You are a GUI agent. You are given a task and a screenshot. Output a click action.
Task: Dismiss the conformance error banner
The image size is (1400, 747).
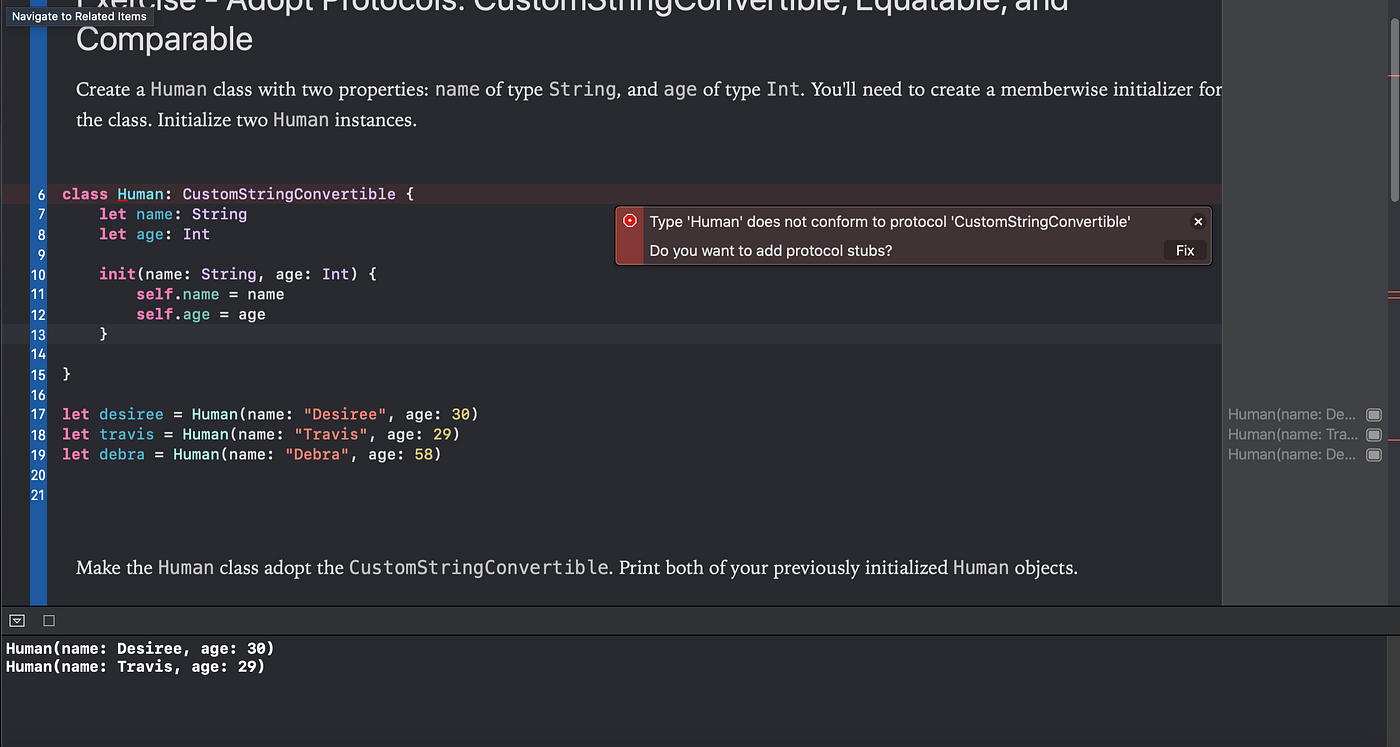(x=1197, y=221)
